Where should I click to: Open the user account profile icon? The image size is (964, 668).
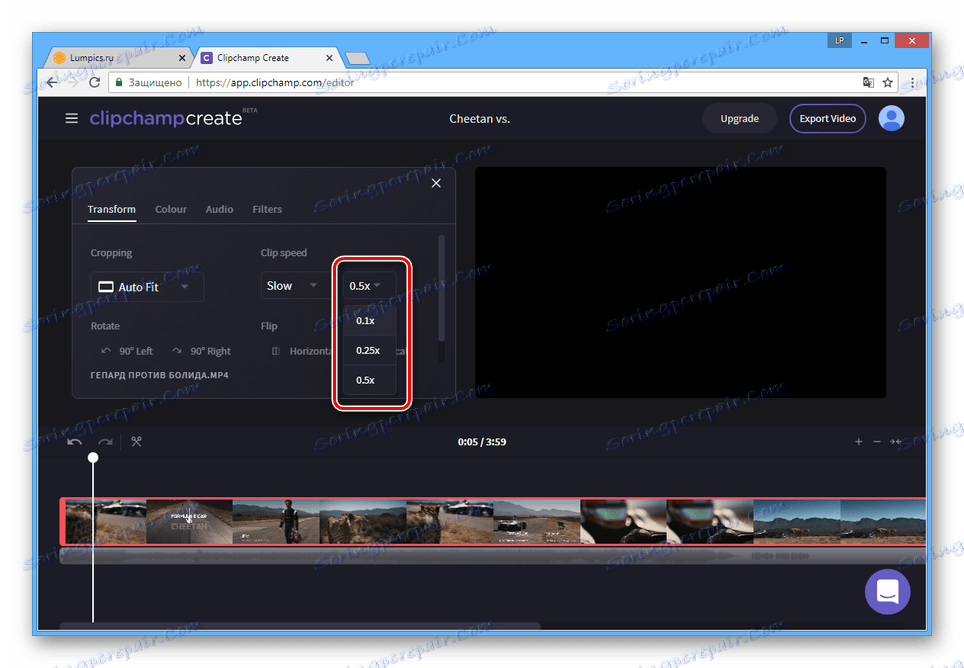coord(891,117)
